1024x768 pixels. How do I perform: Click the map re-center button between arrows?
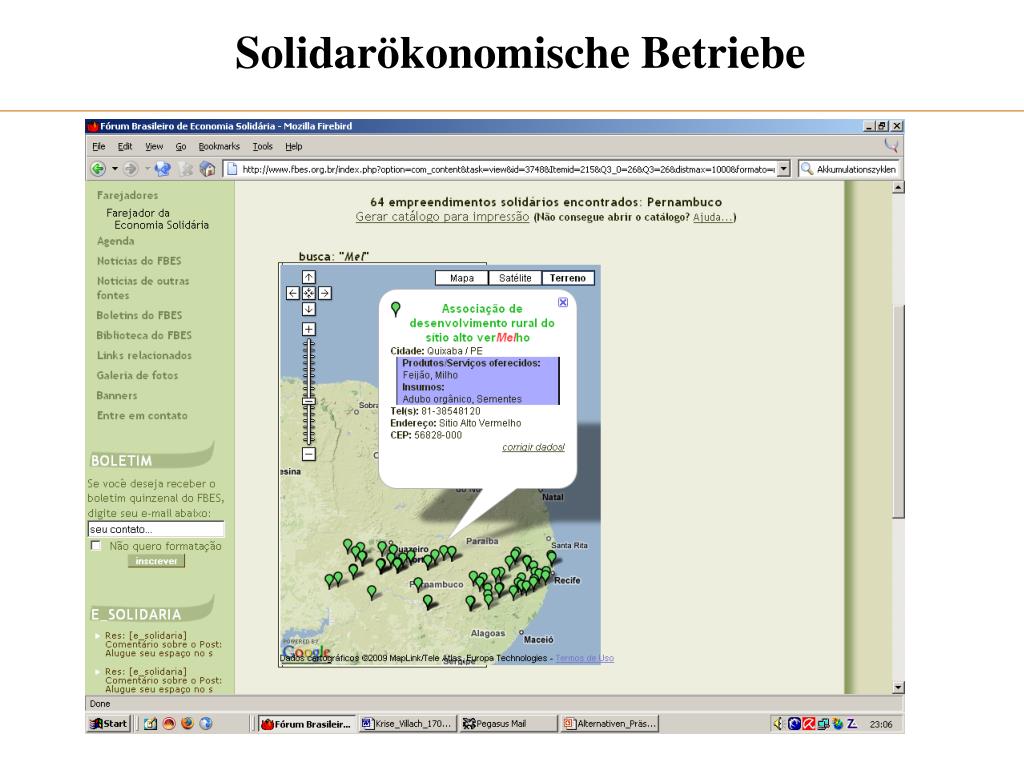click(x=309, y=293)
